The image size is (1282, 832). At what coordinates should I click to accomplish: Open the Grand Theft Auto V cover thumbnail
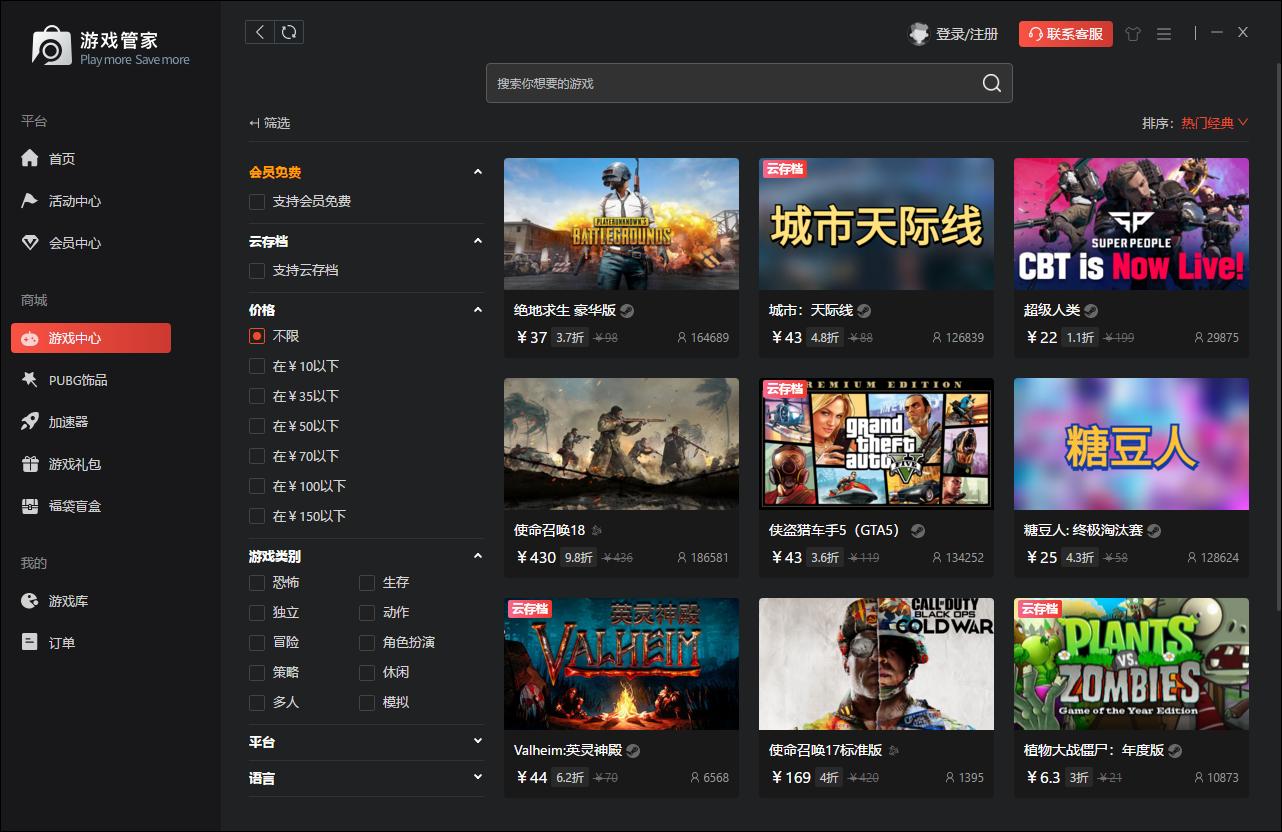876,444
